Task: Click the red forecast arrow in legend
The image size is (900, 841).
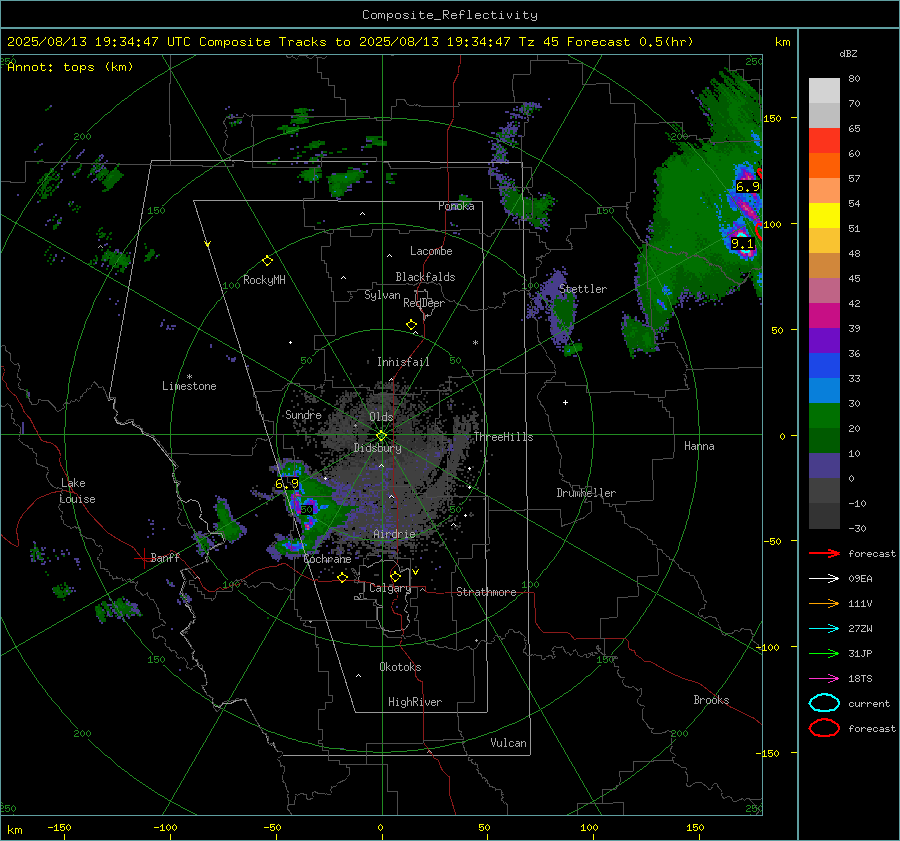Action: [x=824, y=553]
